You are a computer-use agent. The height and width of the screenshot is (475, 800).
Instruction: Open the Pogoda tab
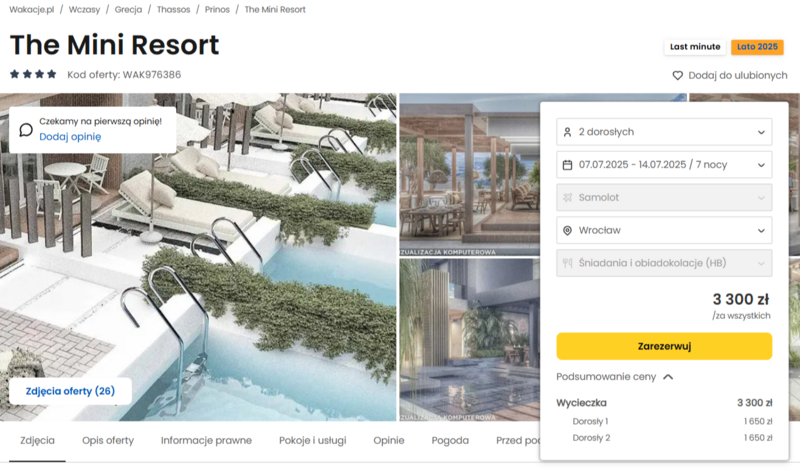pyautogui.click(x=450, y=440)
